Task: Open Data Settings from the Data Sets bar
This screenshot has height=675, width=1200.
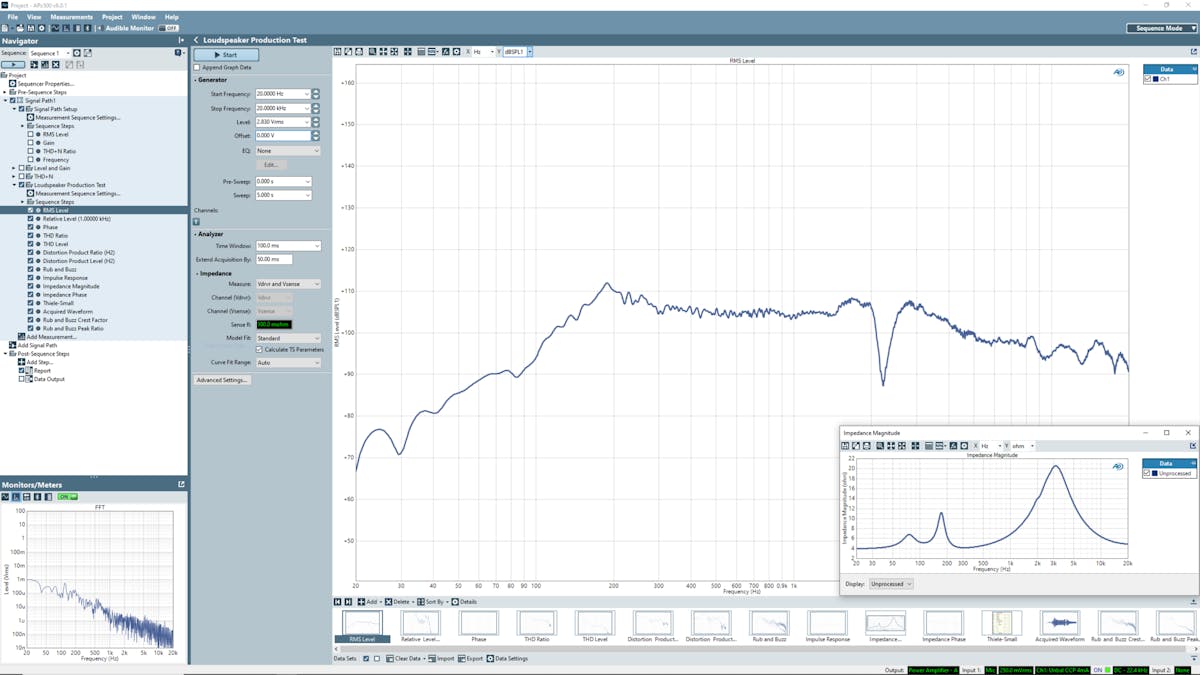Action: [492, 658]
